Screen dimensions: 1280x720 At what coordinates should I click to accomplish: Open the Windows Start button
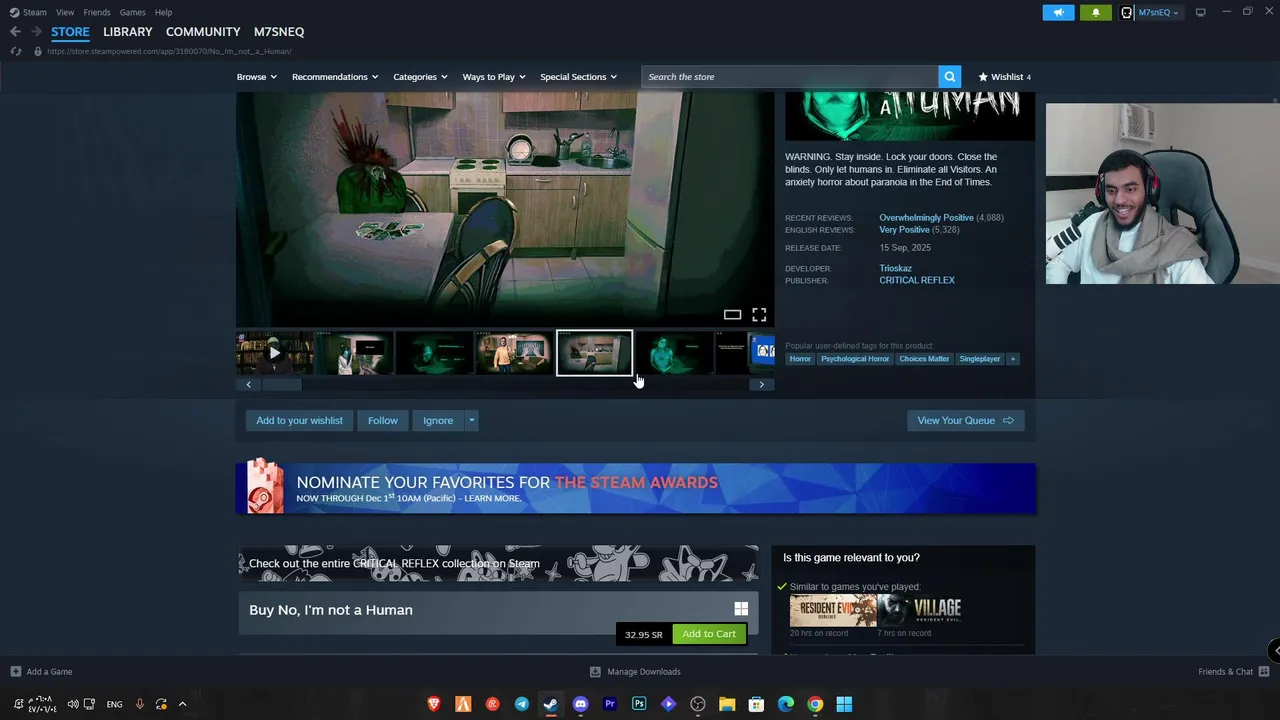tap(844, 704)
